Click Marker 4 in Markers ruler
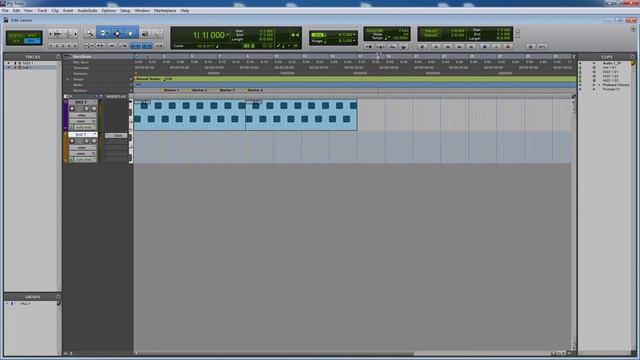Viewport: 640px width, 360px height. 254,91
